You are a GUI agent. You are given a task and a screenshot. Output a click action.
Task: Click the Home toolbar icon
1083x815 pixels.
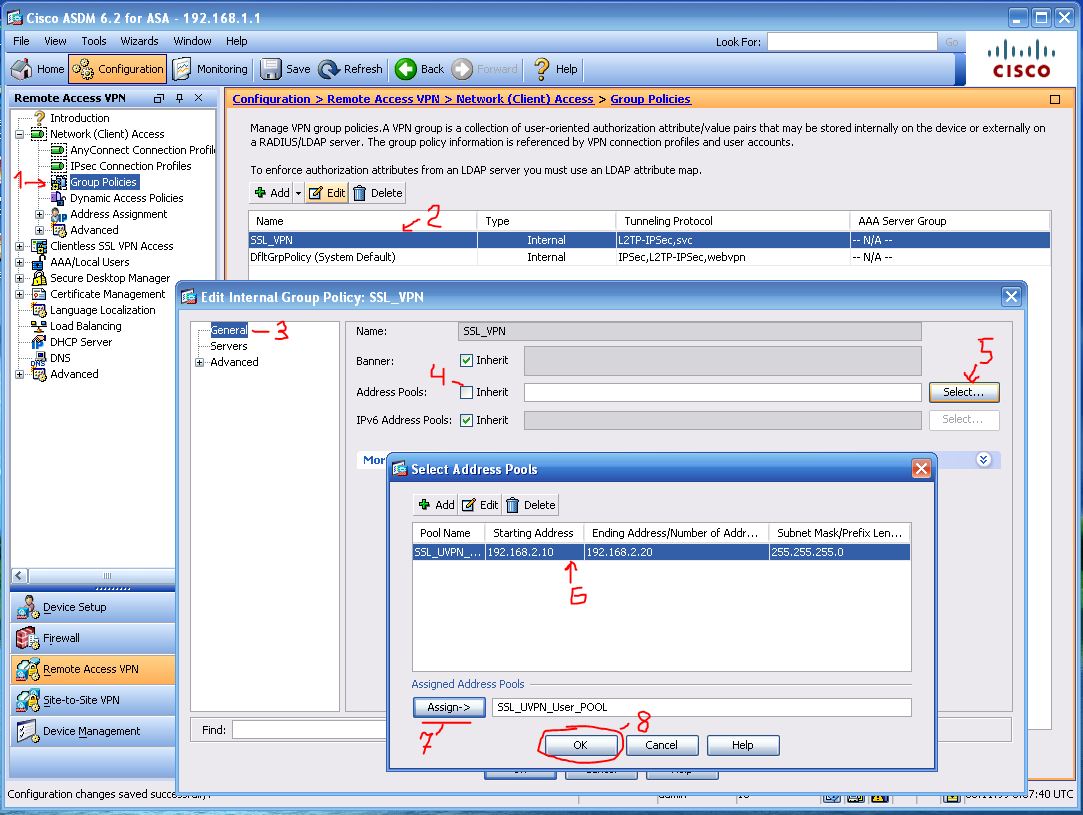pyautogui.click(x=21, y=69)
